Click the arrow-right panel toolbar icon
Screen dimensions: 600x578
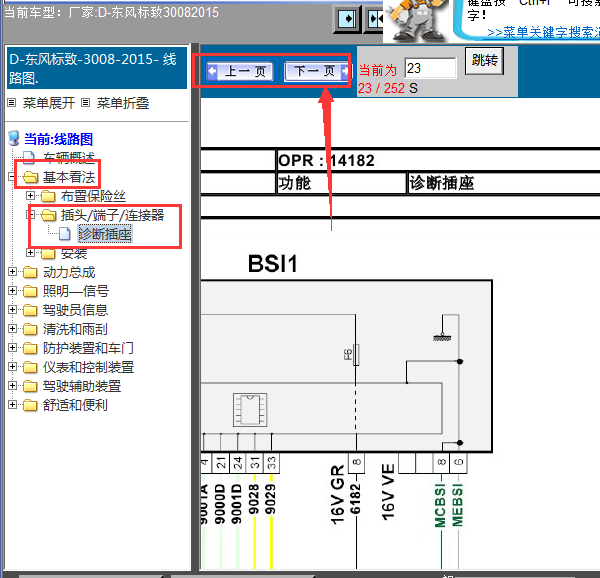347,19
